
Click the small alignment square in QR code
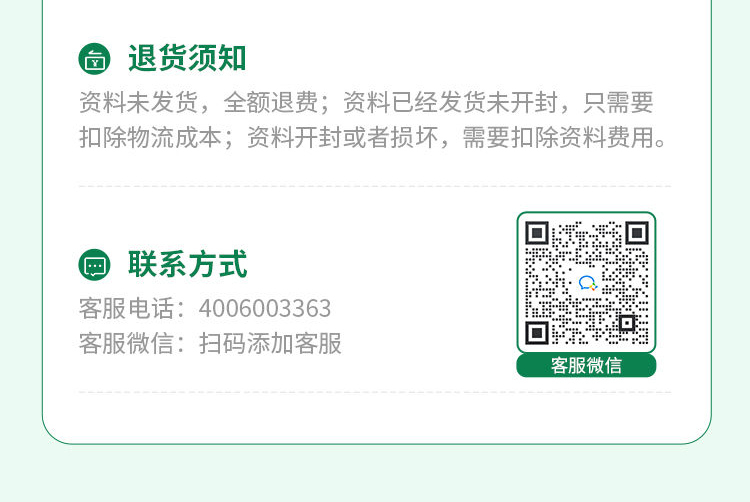(x=627, y=323)
